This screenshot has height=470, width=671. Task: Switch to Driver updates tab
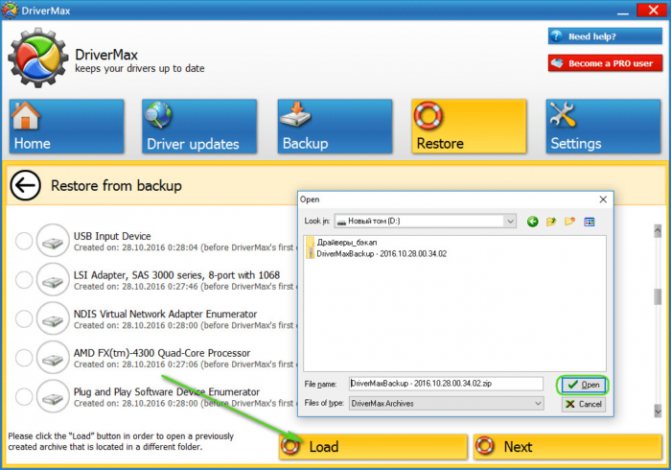[x=199, y=126]
